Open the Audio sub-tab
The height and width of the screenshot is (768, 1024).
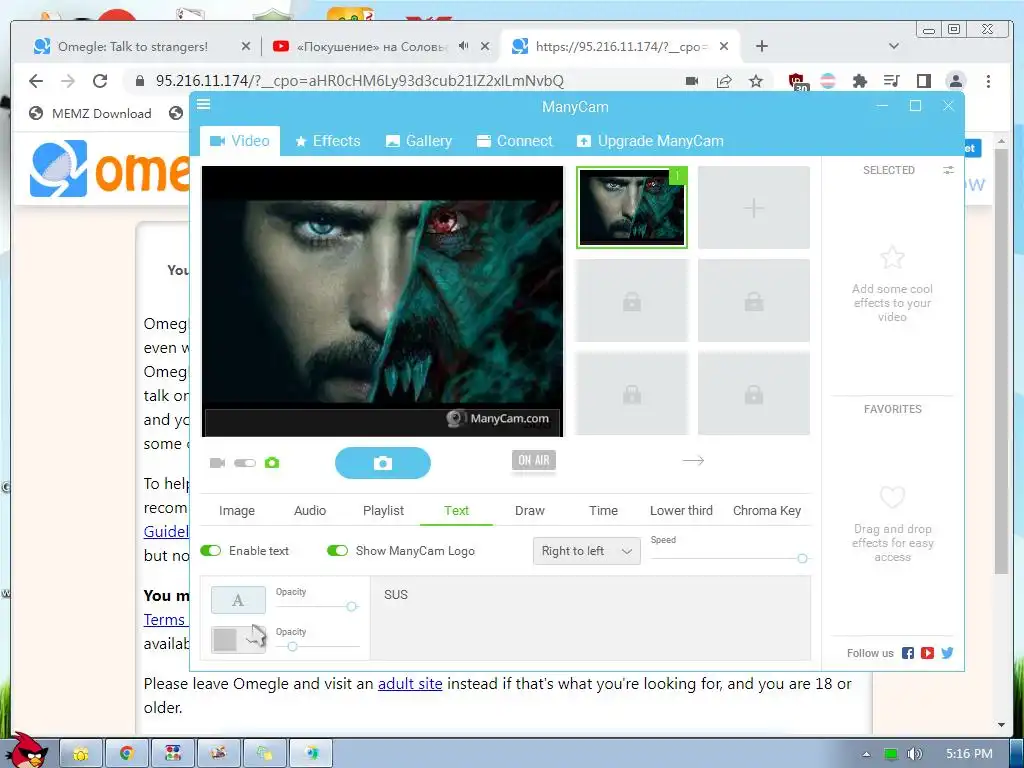[x=310, y=511]
